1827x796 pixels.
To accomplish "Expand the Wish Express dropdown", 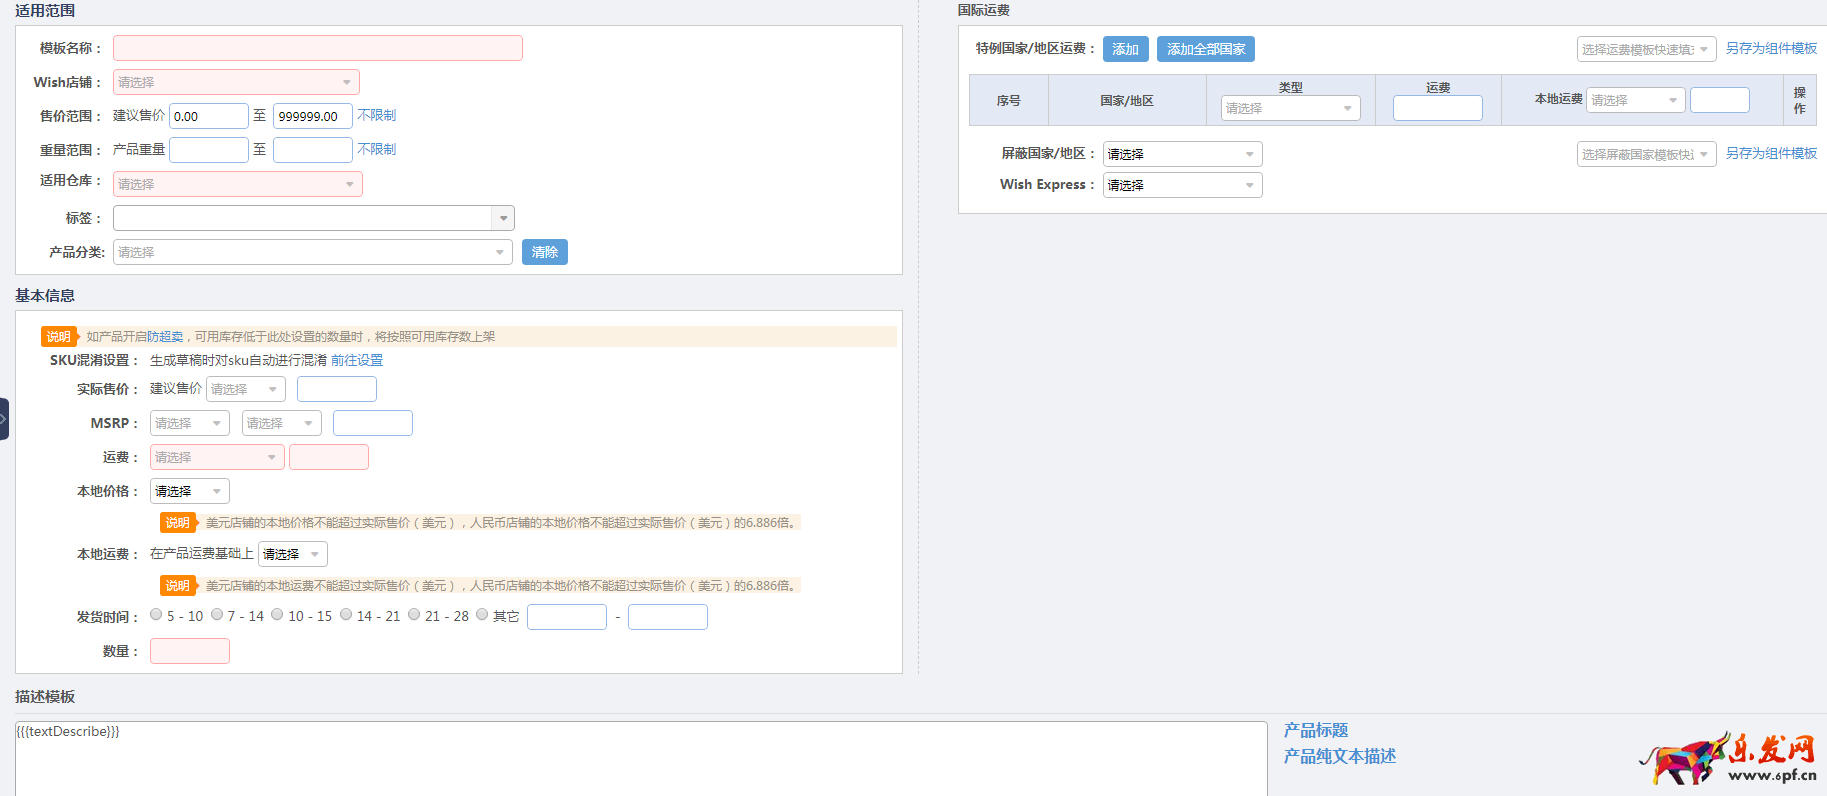I will [x=1182, y=185].
